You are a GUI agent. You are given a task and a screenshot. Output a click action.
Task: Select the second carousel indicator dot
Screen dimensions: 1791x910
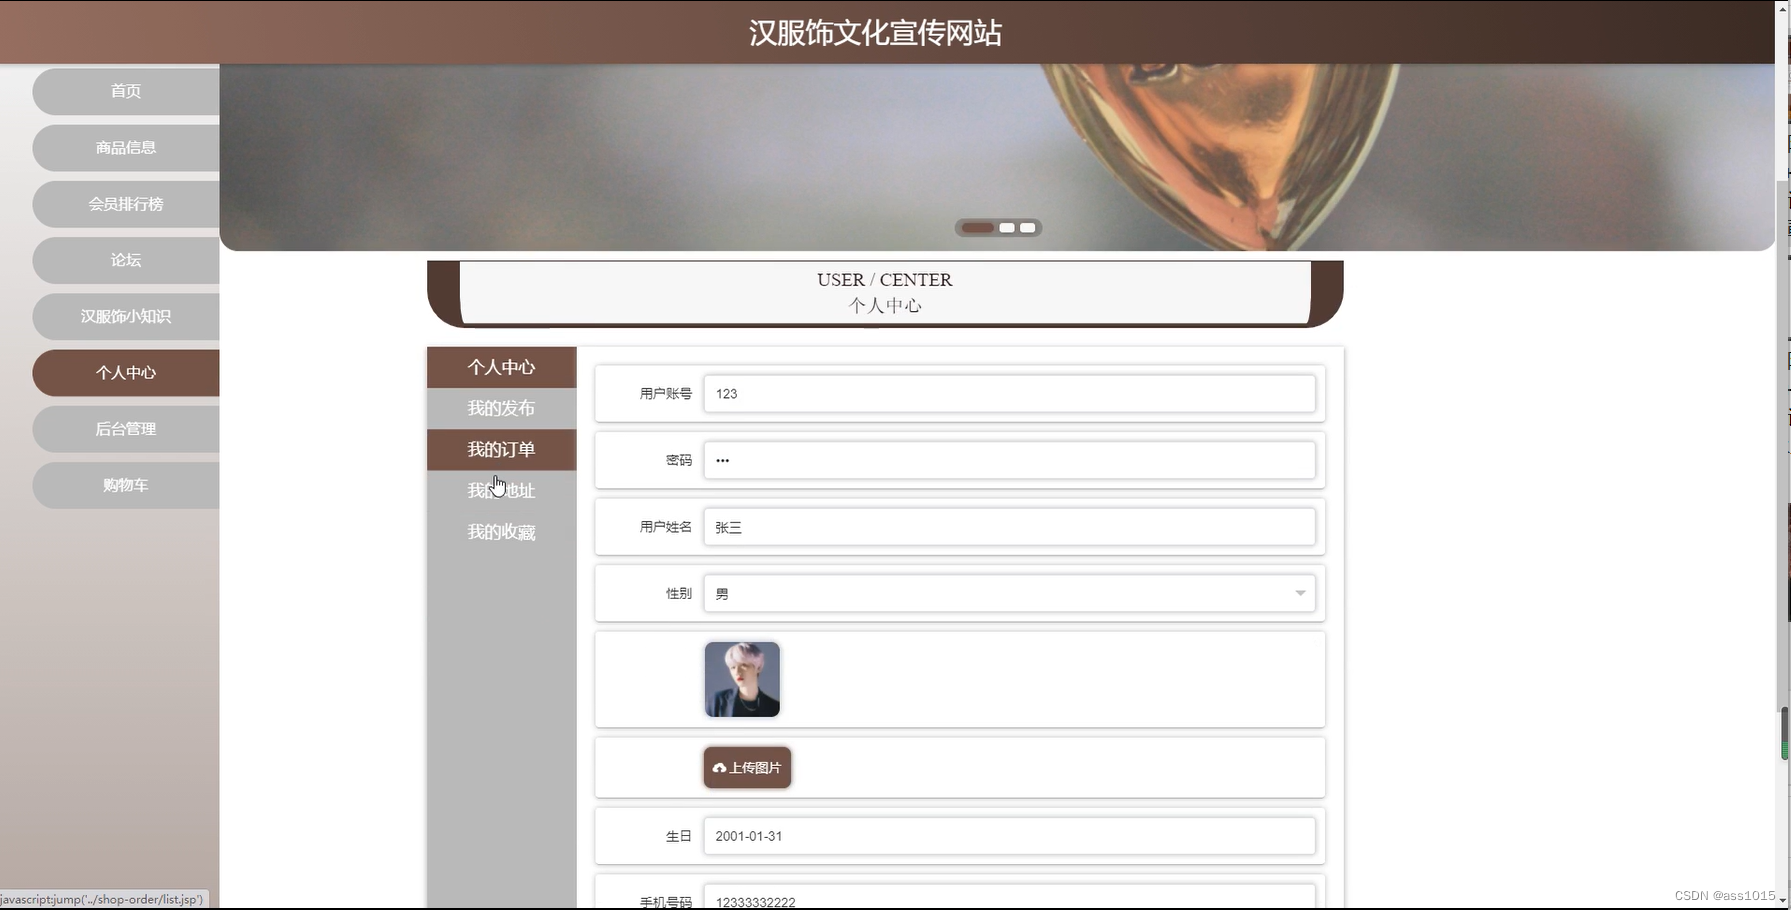1007,228
